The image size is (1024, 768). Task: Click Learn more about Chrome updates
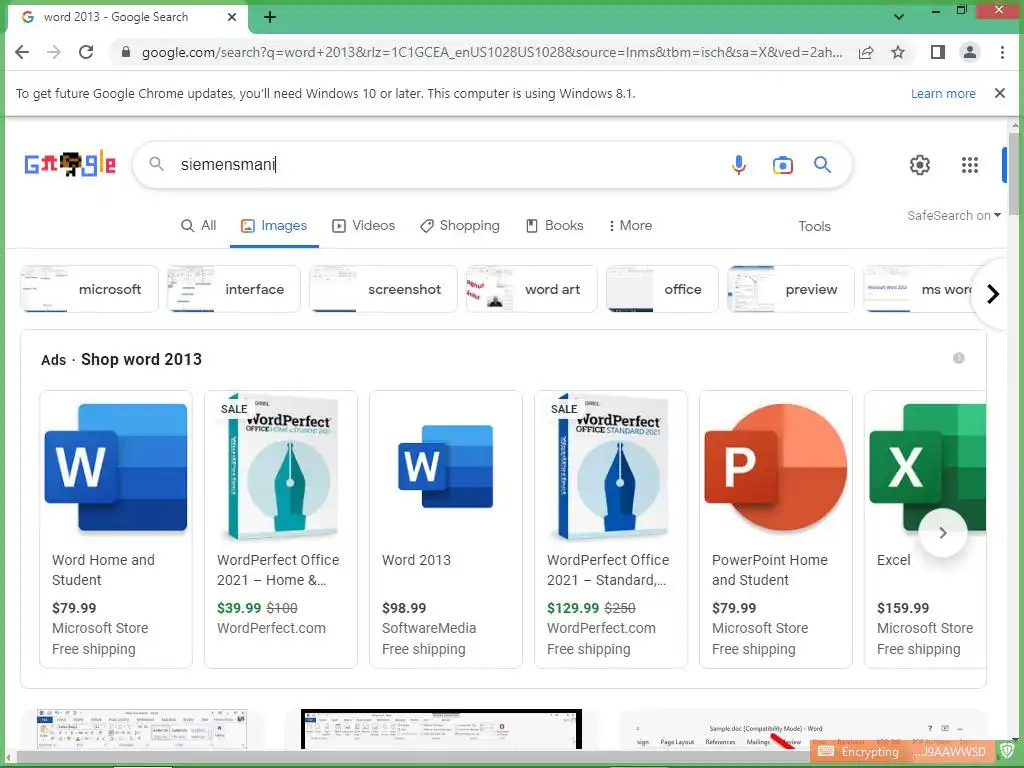click(943, 93)
